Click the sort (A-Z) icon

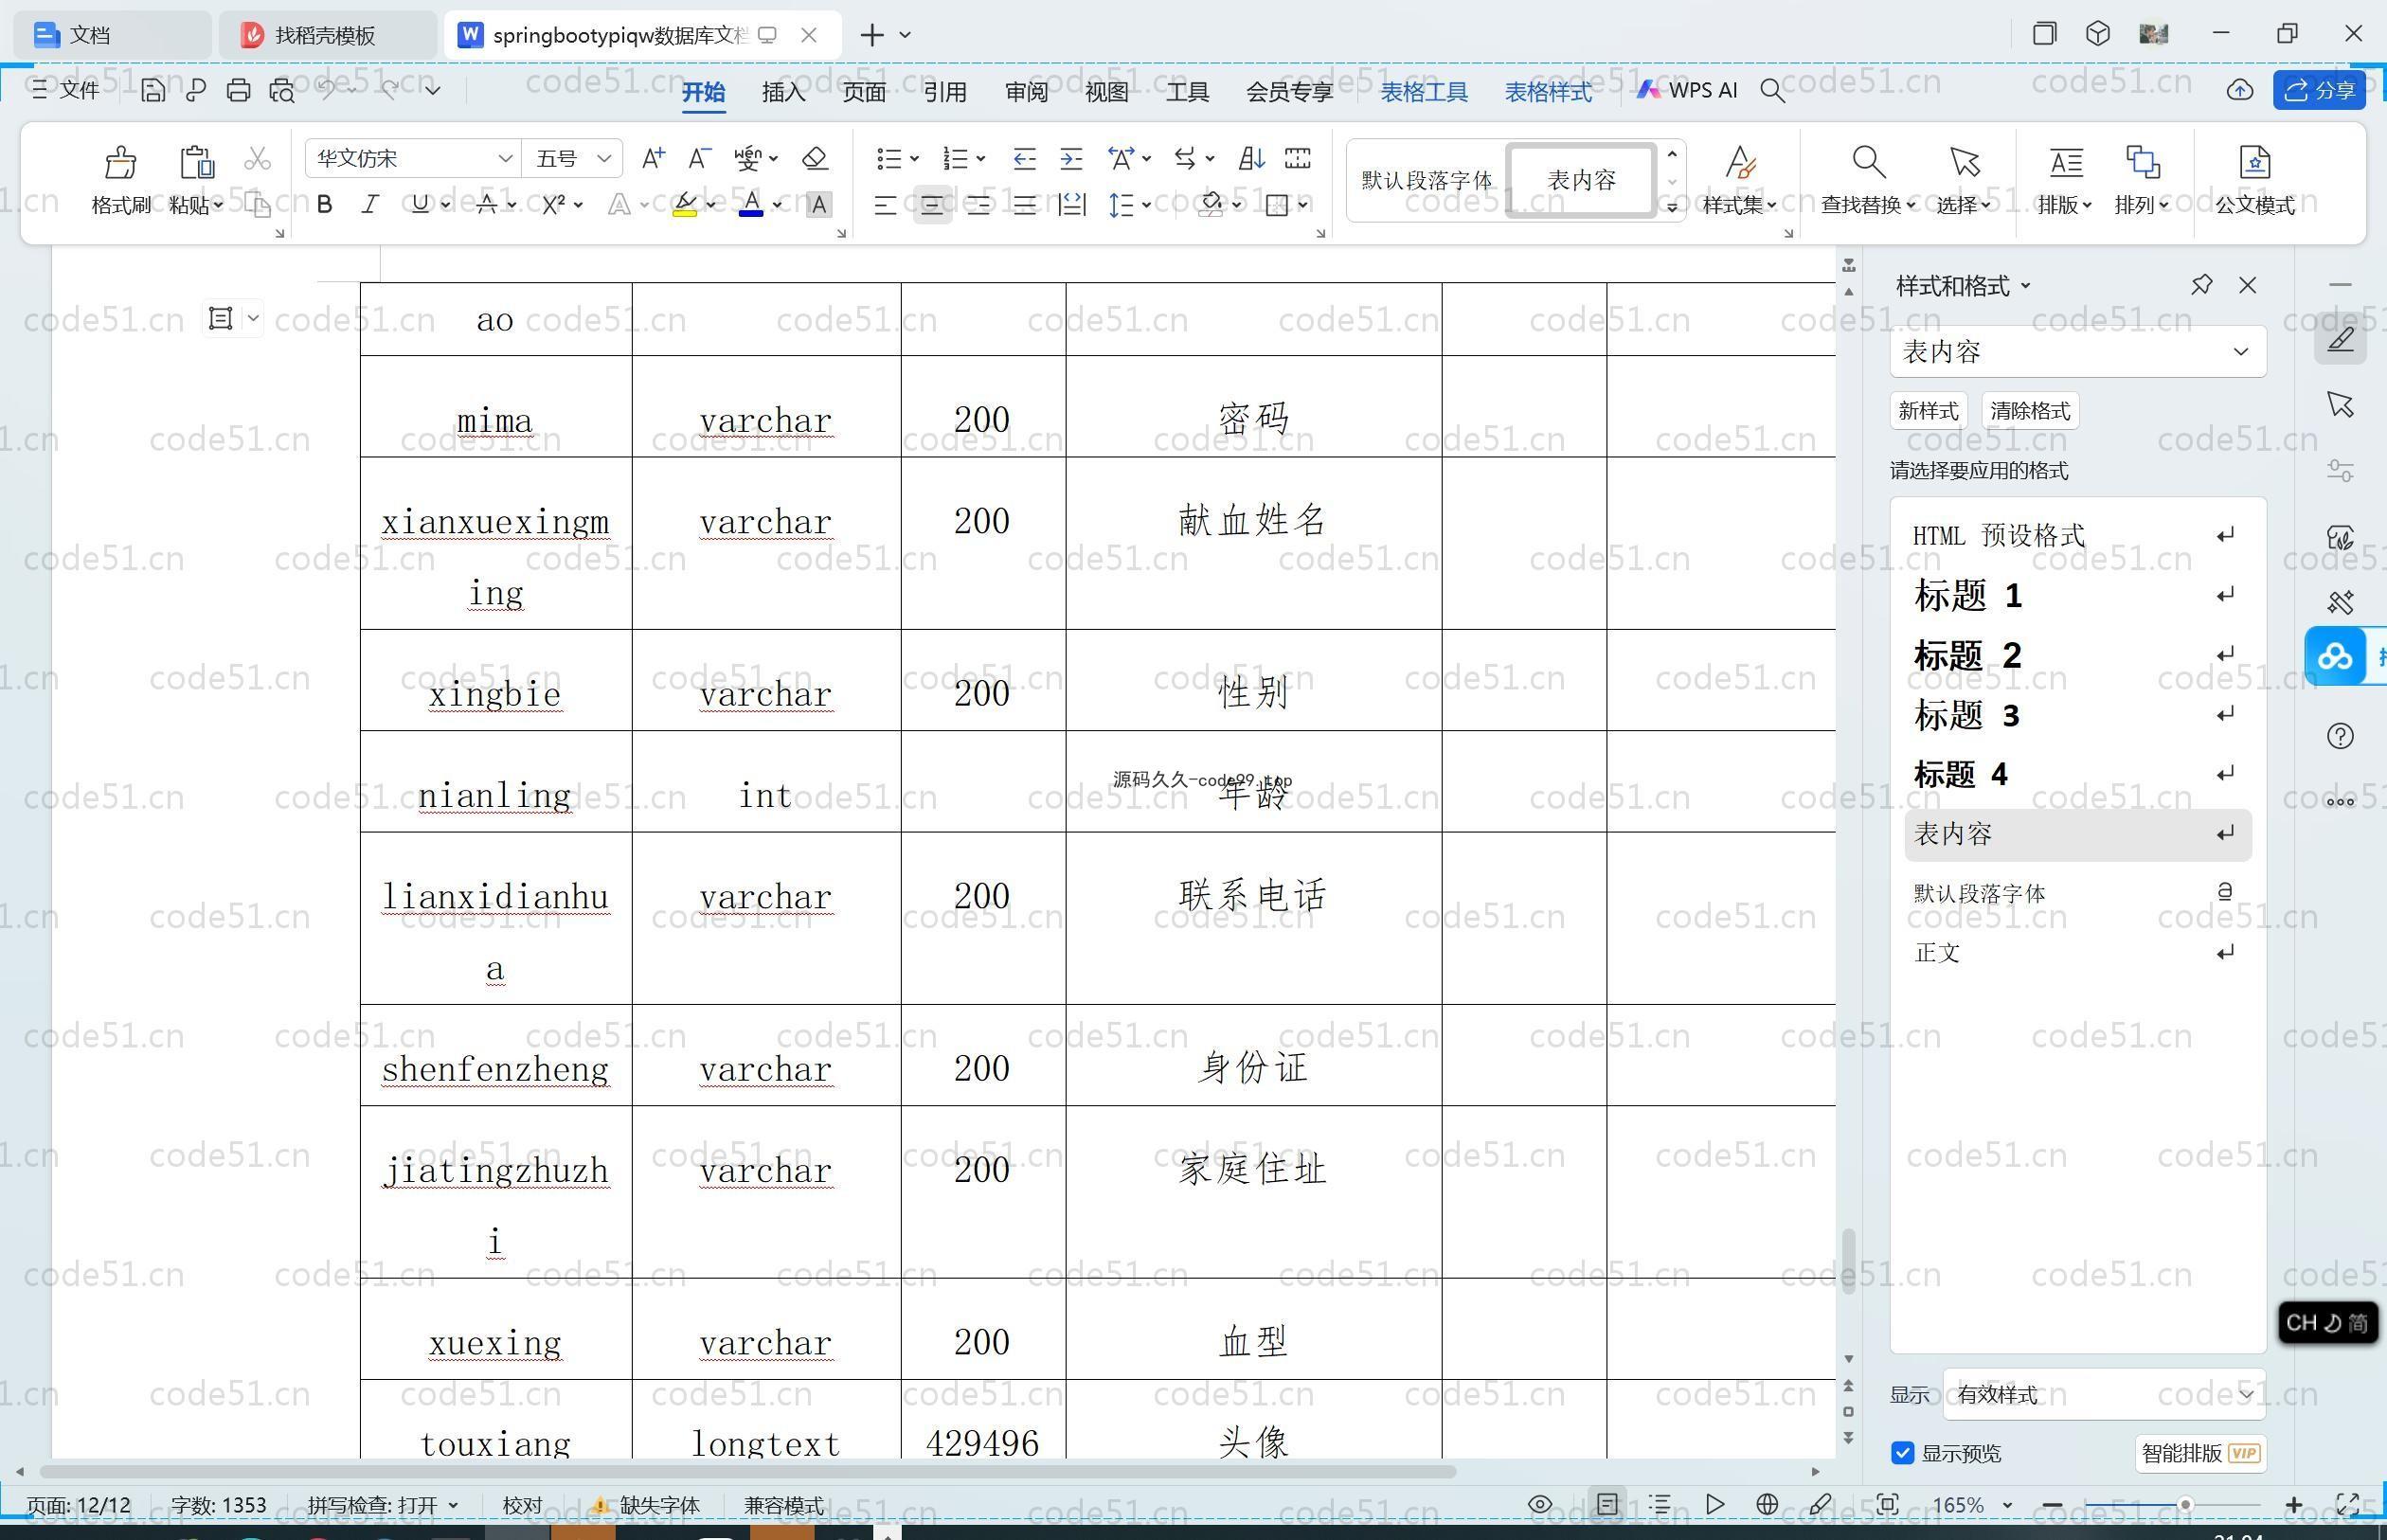pos(1251,158)
